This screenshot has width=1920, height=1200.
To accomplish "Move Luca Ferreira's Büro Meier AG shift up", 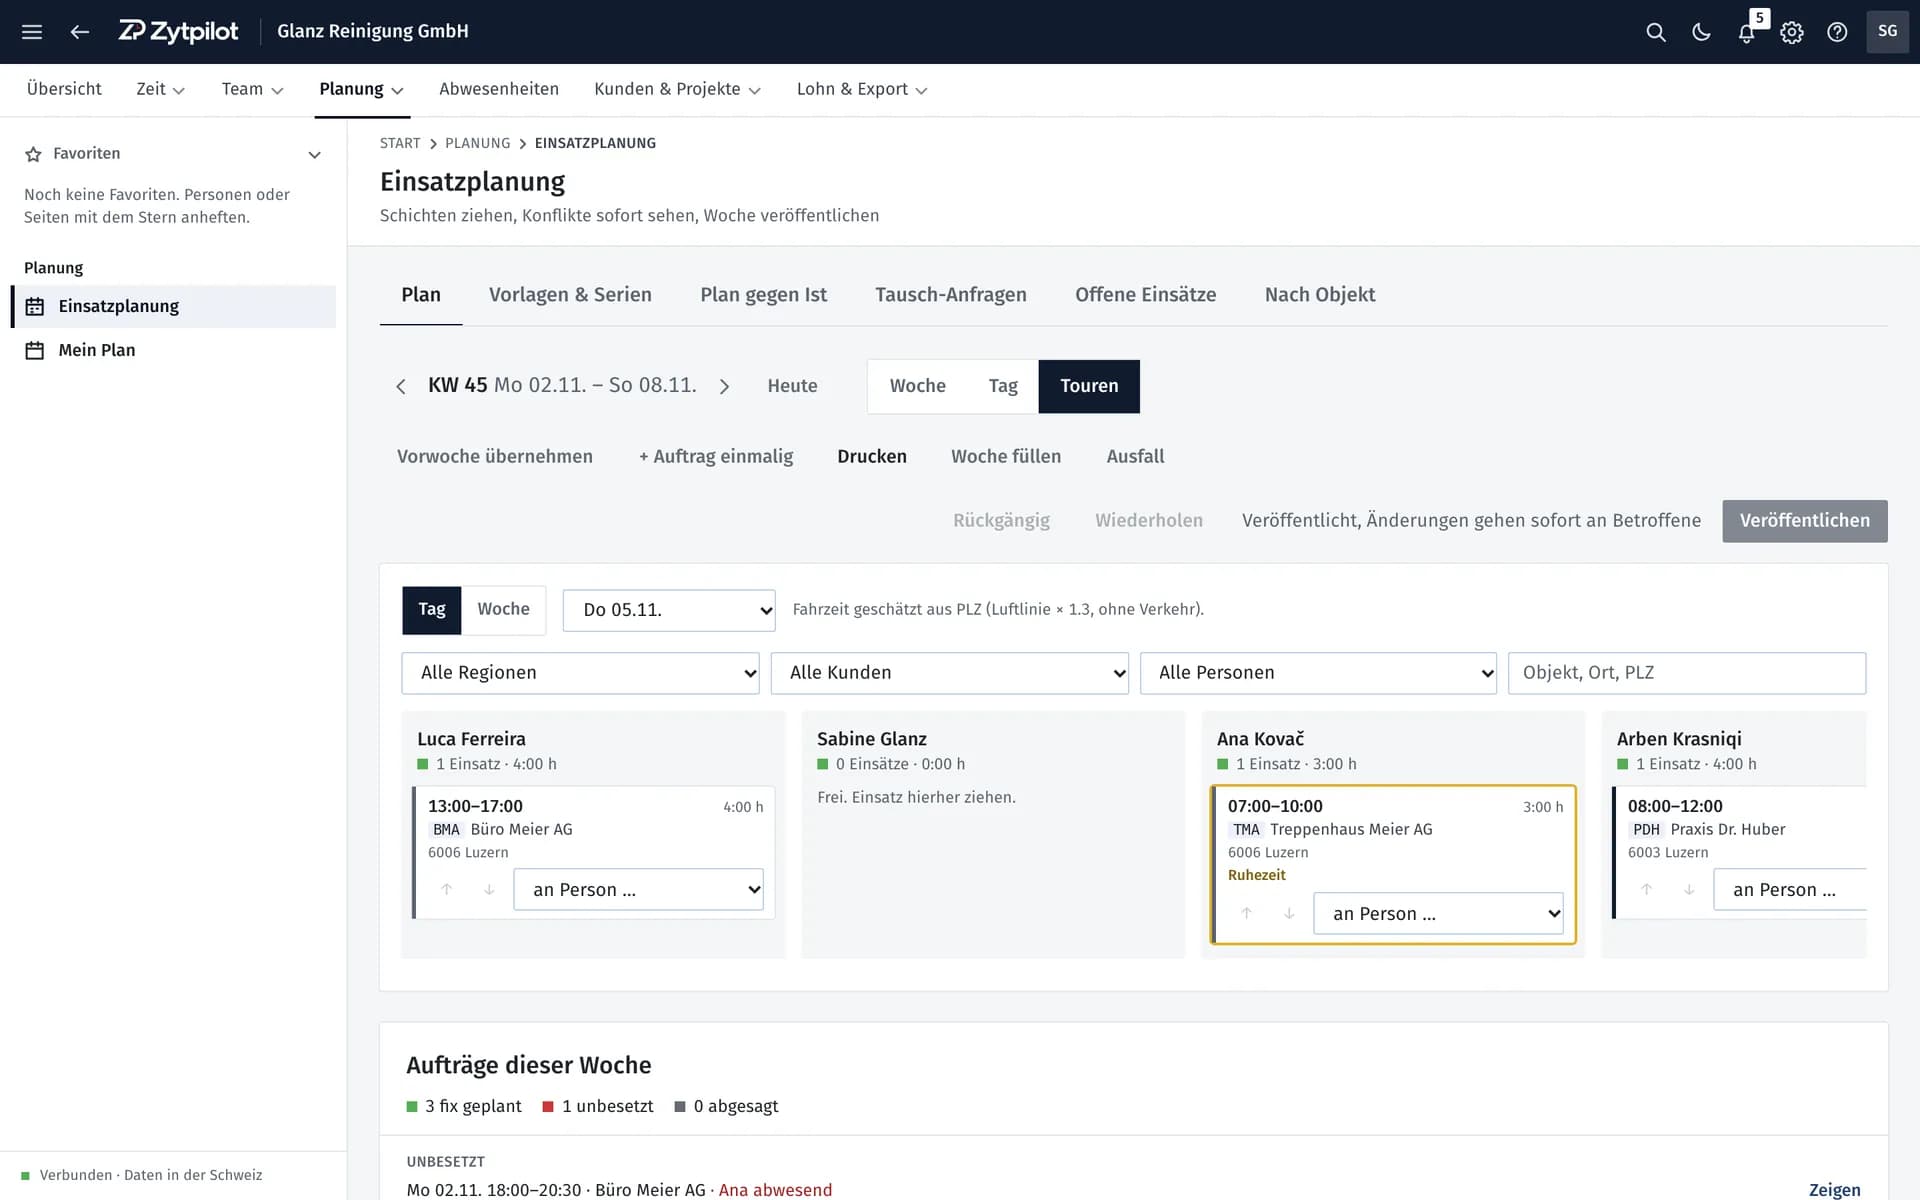I will (447, 889).
